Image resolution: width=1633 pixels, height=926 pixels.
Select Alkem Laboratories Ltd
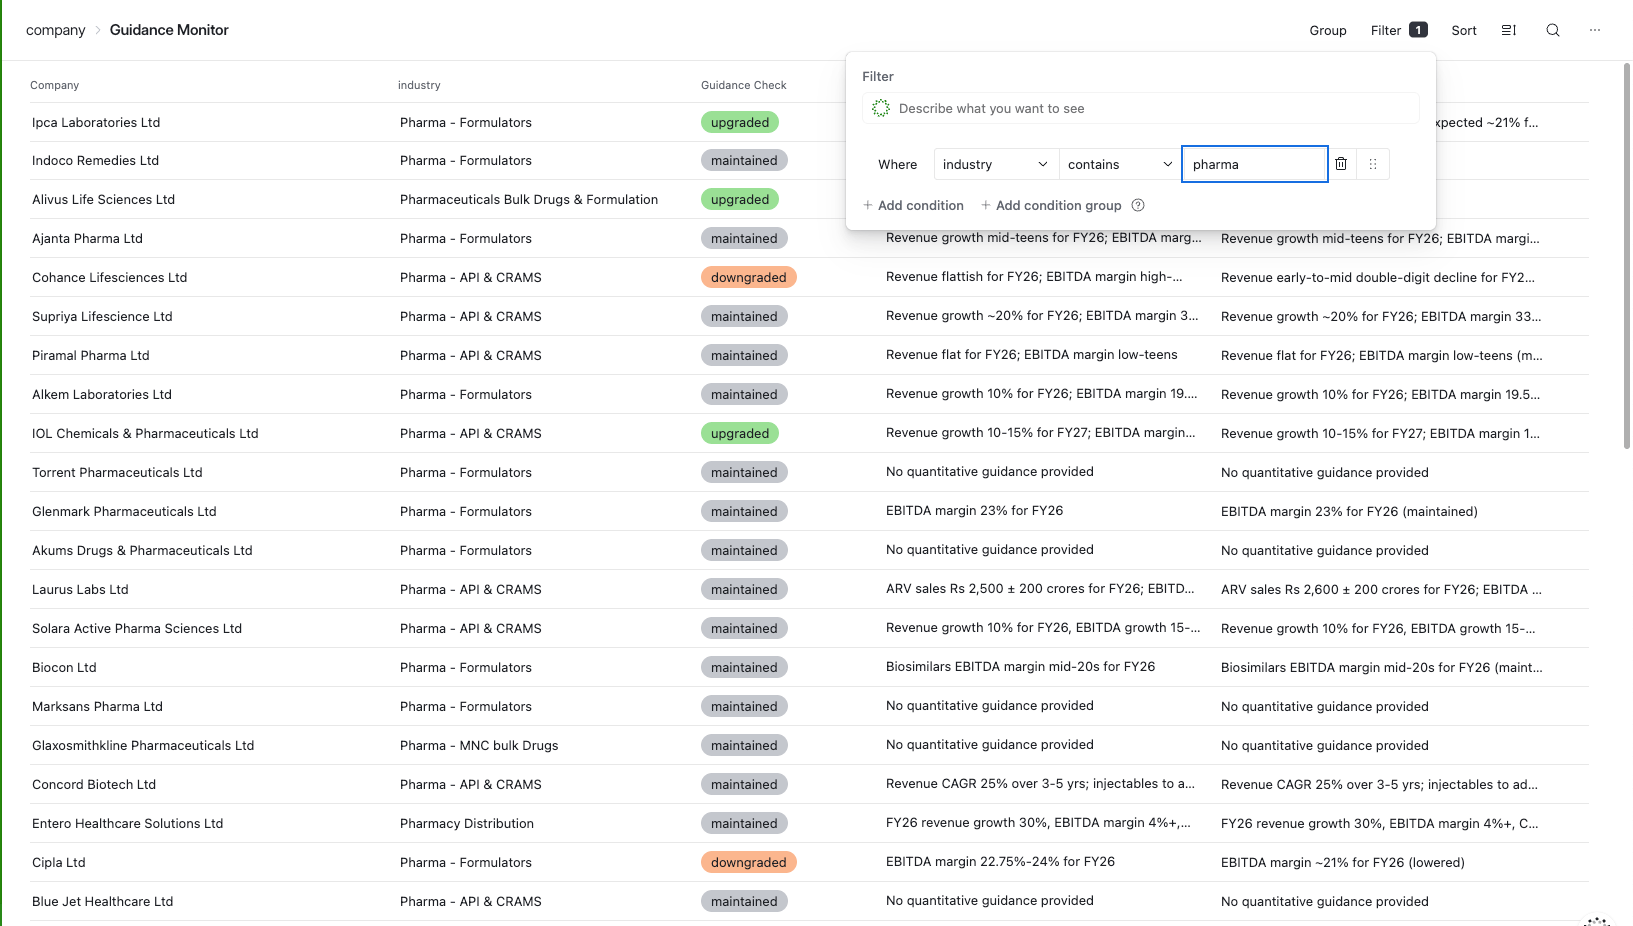pyautogui.click(x=102, y=394)
